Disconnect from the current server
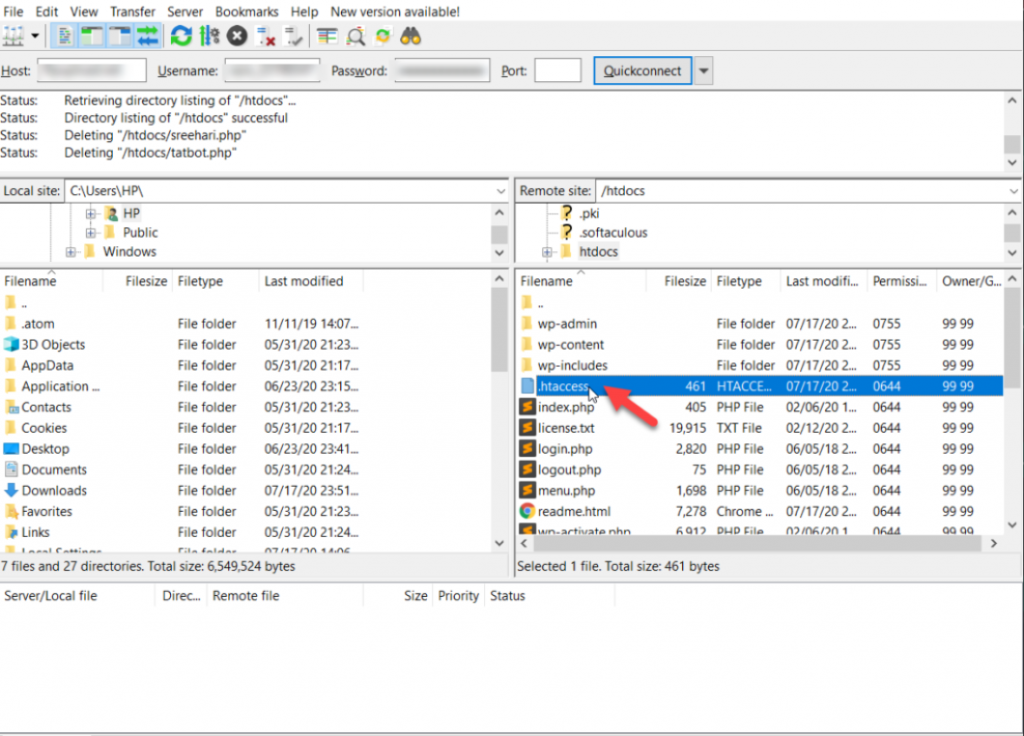The image size is (1024, 736). point(266,37)
